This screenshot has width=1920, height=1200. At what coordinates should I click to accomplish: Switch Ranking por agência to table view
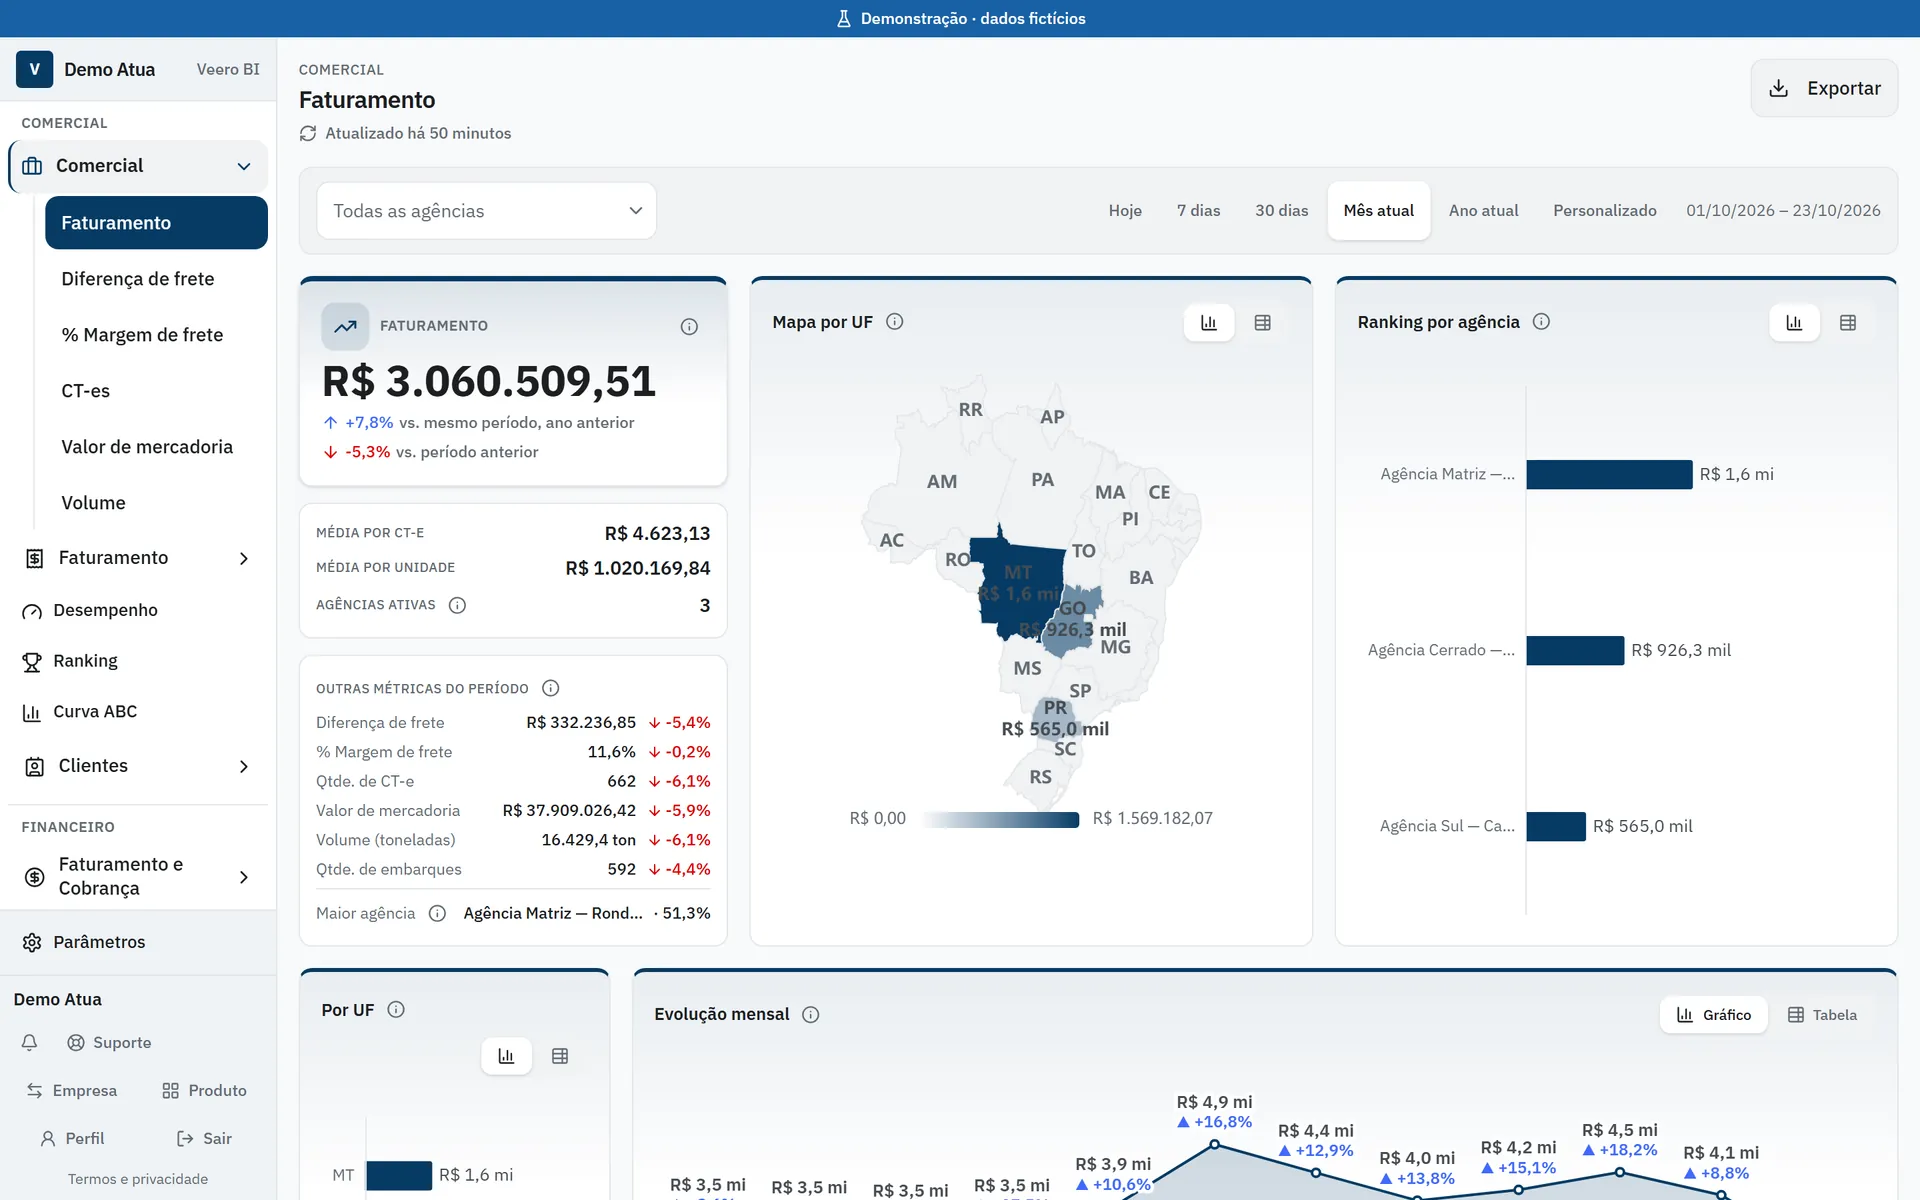pos(1848,323)
